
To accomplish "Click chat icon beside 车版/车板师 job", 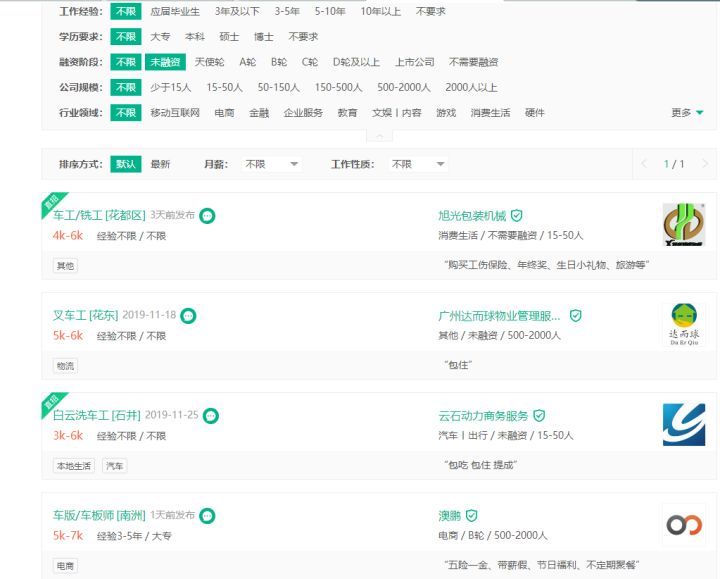I will tap(207, 516).
